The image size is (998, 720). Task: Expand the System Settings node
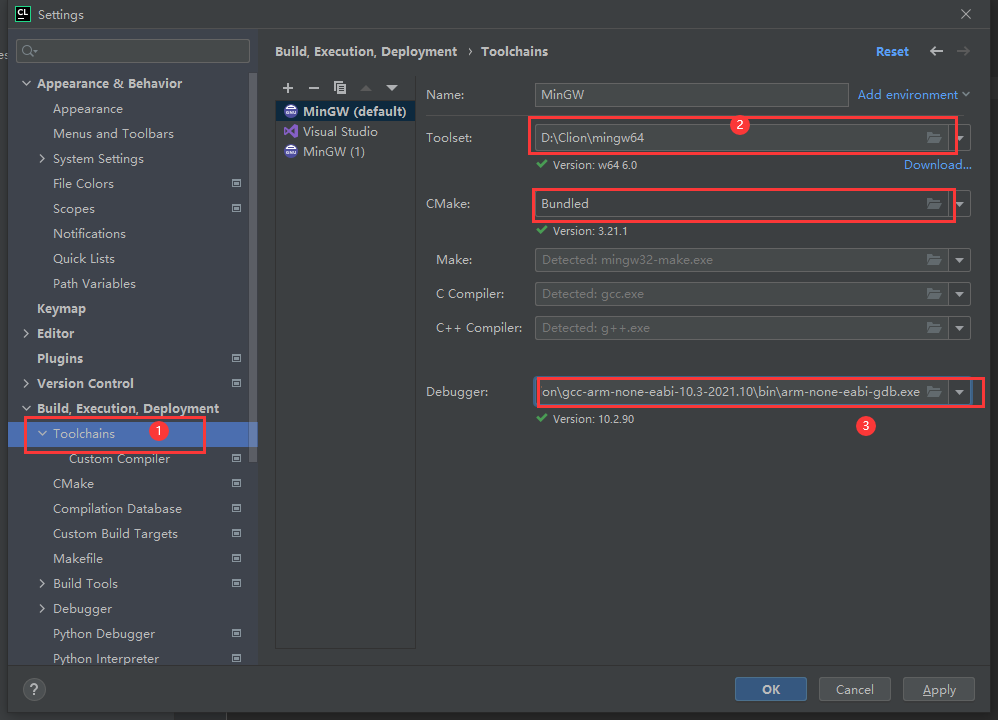tap(42, 159)
